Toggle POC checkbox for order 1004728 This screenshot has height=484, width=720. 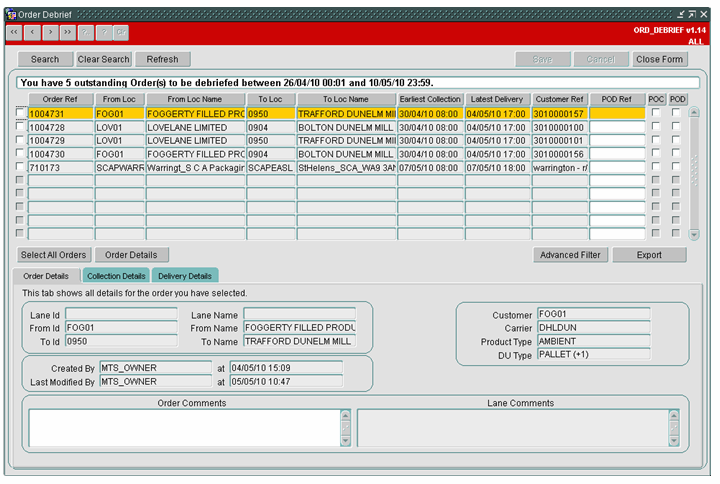click(x=656, y=126)
